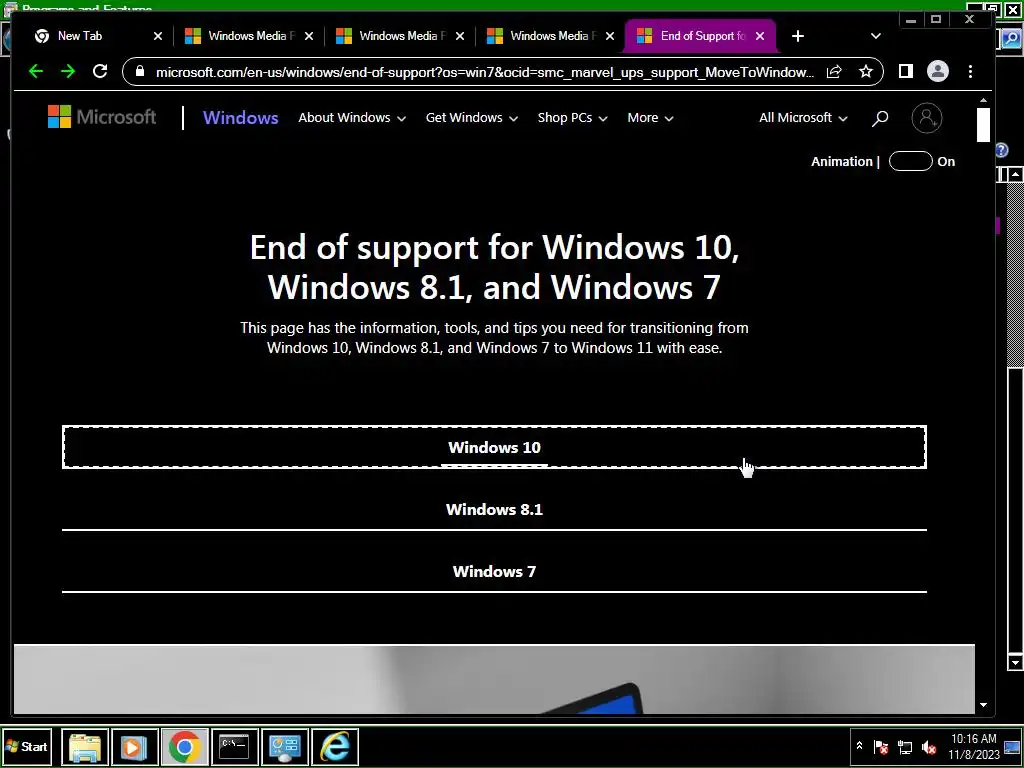Image resolution: width=1024 pixels, height=768 pixels.
Task: Click the muted volume tray icon
Action: [929, 747]
